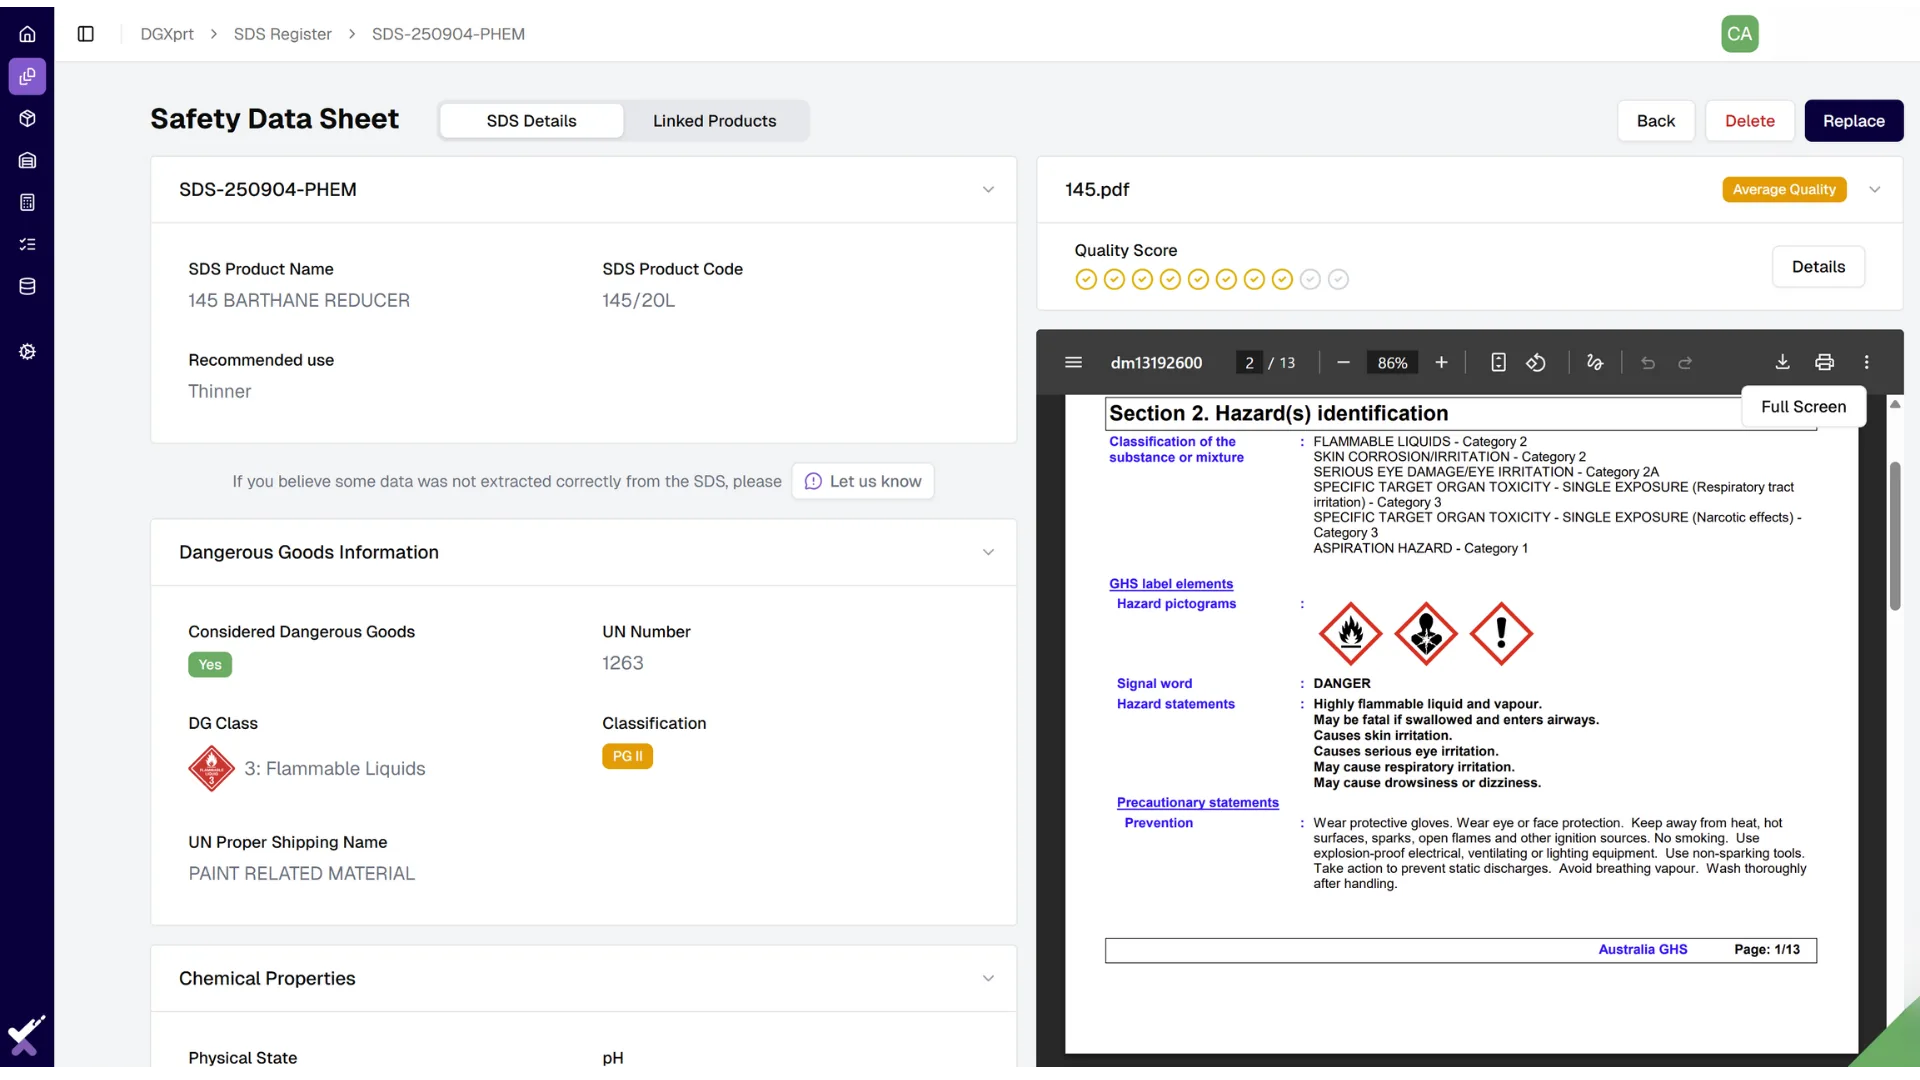Click the Thinner recommended use value
This screenshot has width=1920, height=1080.
point(219,392)
